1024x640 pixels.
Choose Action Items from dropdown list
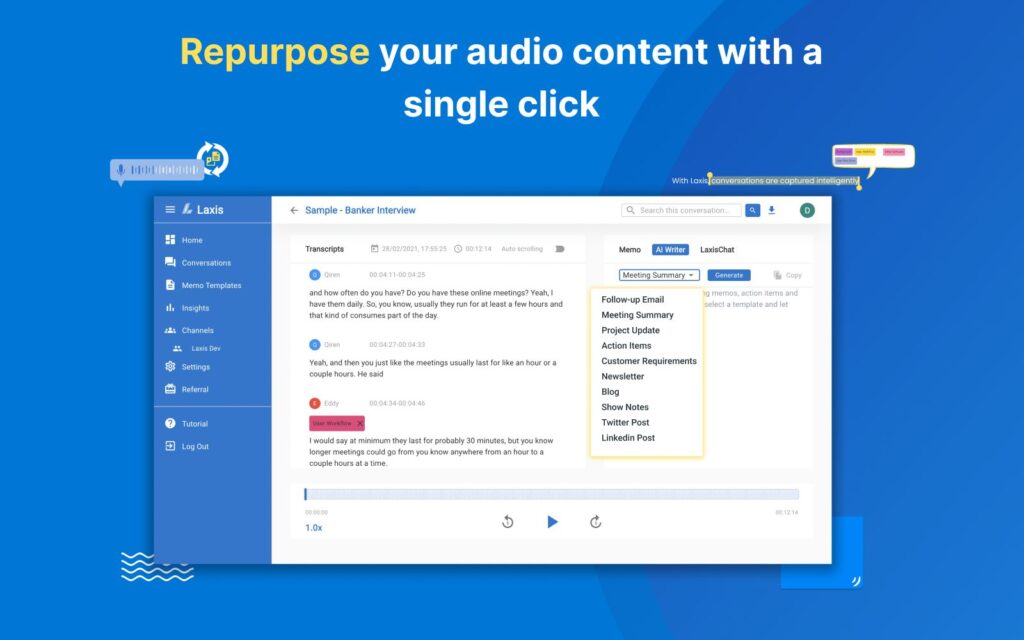tap(626, 345)
